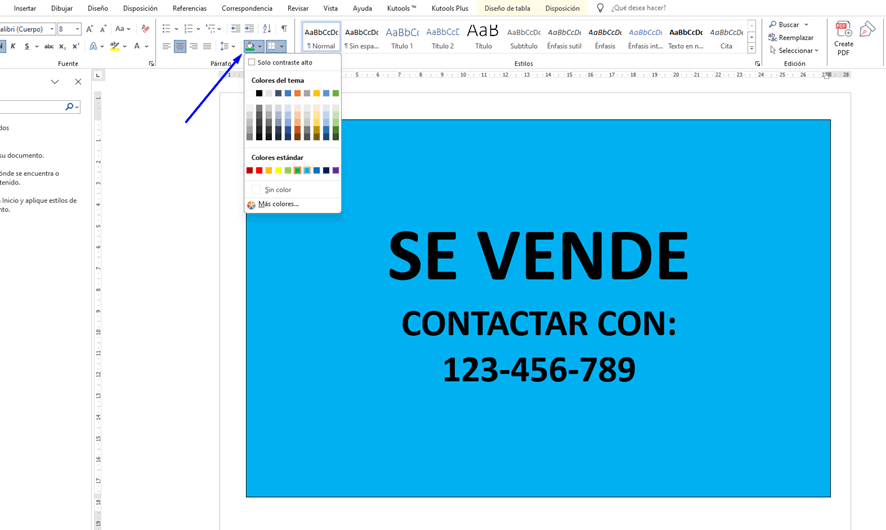
Task: Expand the font size dropdown
Action: pyautogui.click(x=78, y=29)
